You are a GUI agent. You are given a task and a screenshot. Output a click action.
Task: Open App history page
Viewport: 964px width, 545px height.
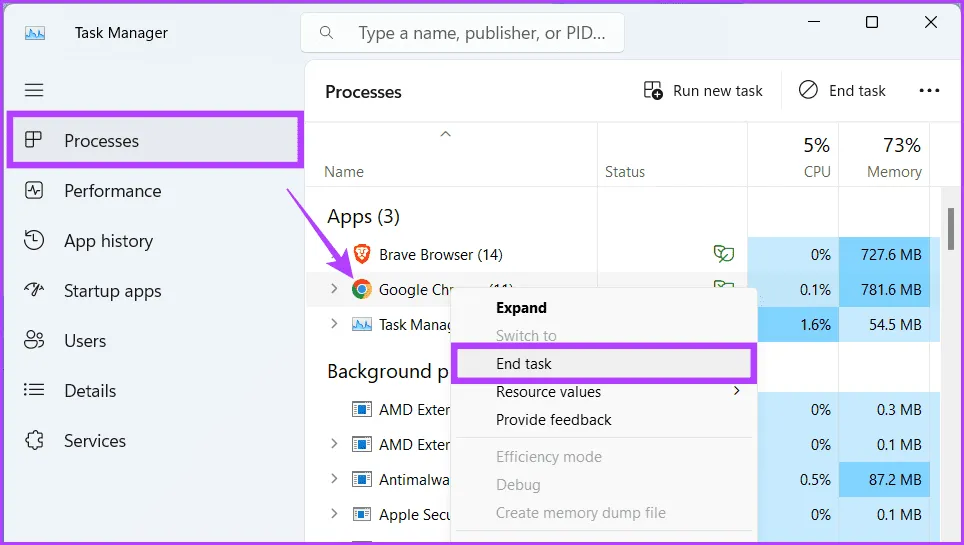[x=108, y=241]
